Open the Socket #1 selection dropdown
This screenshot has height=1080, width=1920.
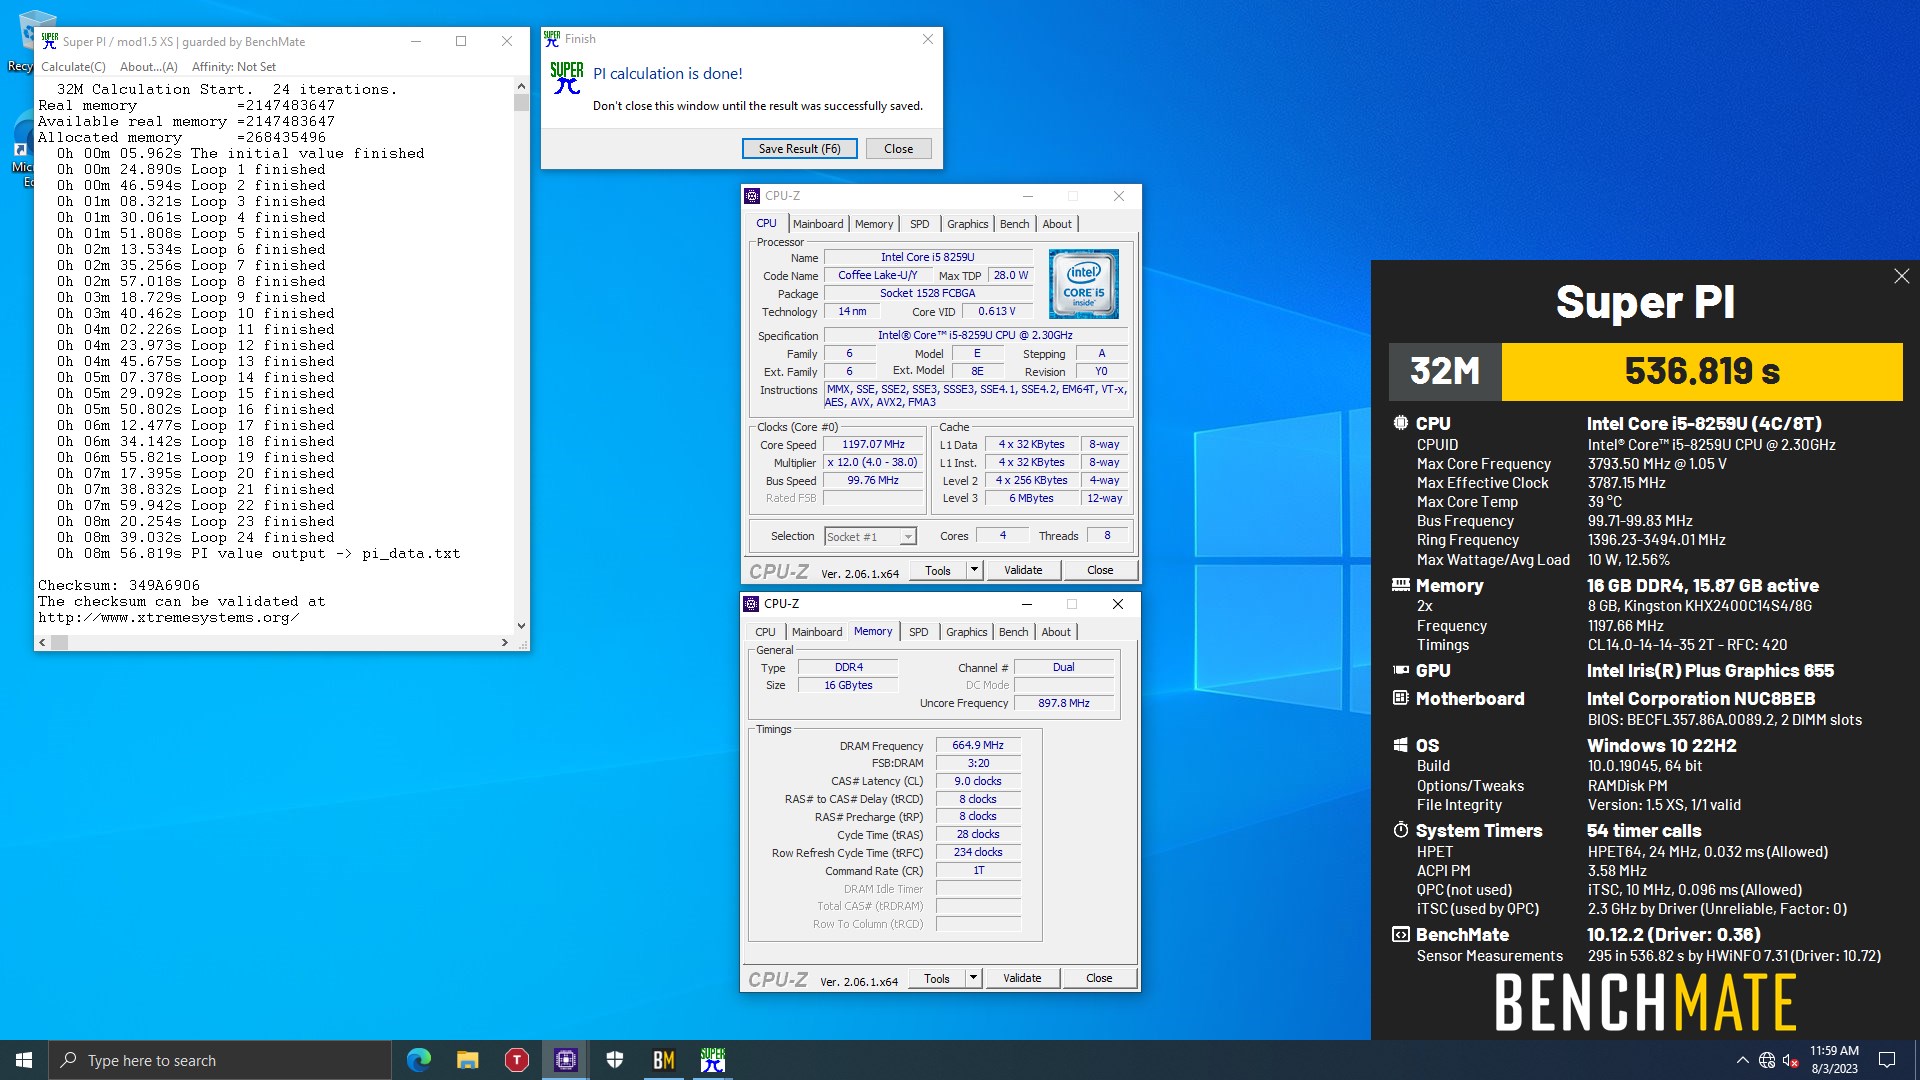[x=870, y=537]
